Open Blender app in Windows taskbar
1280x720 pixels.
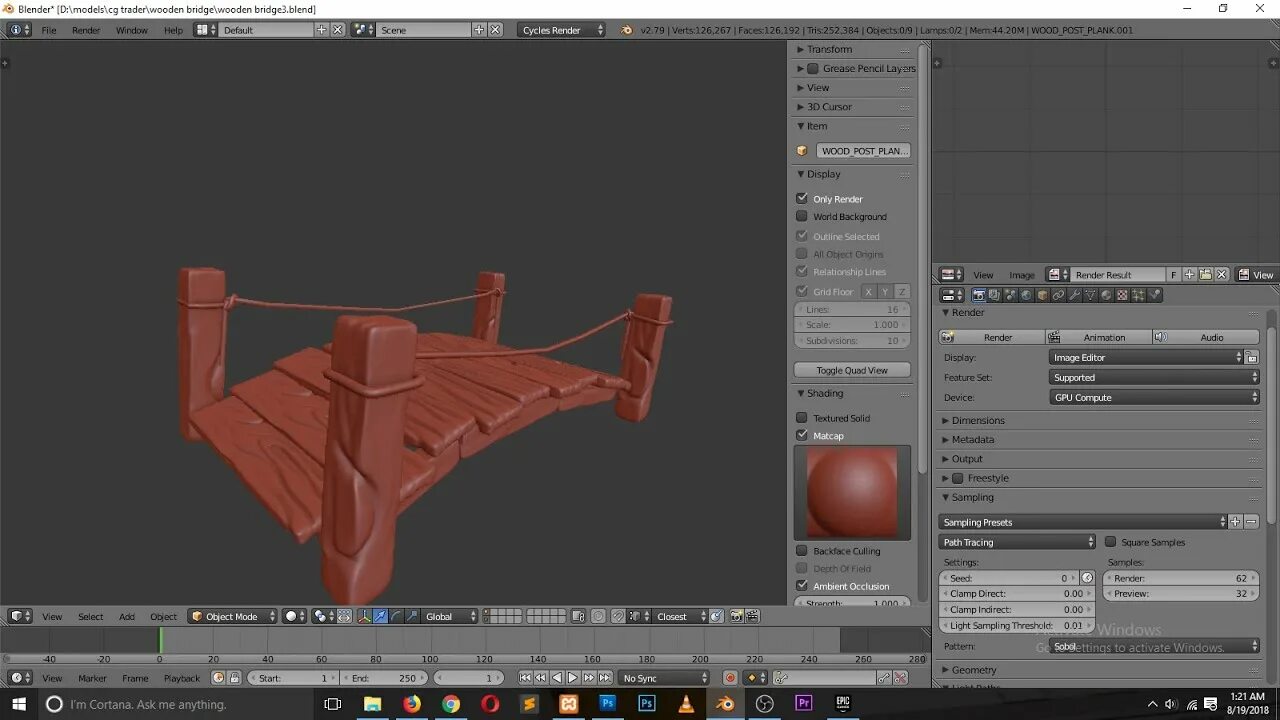[x=725, y=704]
